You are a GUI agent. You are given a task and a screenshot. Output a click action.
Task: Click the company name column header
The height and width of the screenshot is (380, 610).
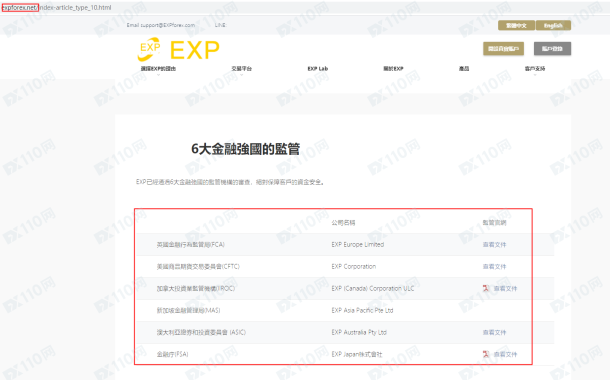point(343,222)
